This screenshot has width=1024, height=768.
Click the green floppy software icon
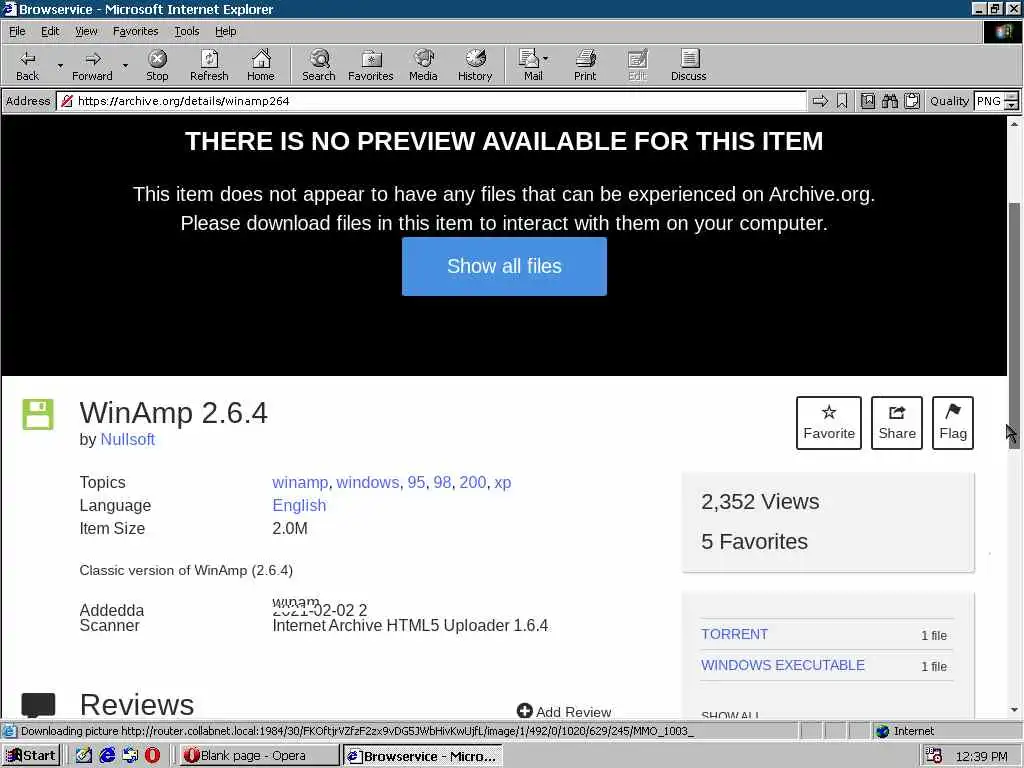tap(38, 414)
